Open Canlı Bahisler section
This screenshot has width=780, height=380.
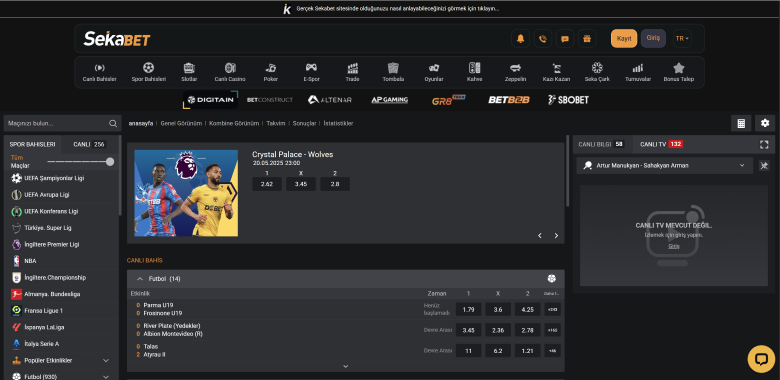click(x=99, y=73)
